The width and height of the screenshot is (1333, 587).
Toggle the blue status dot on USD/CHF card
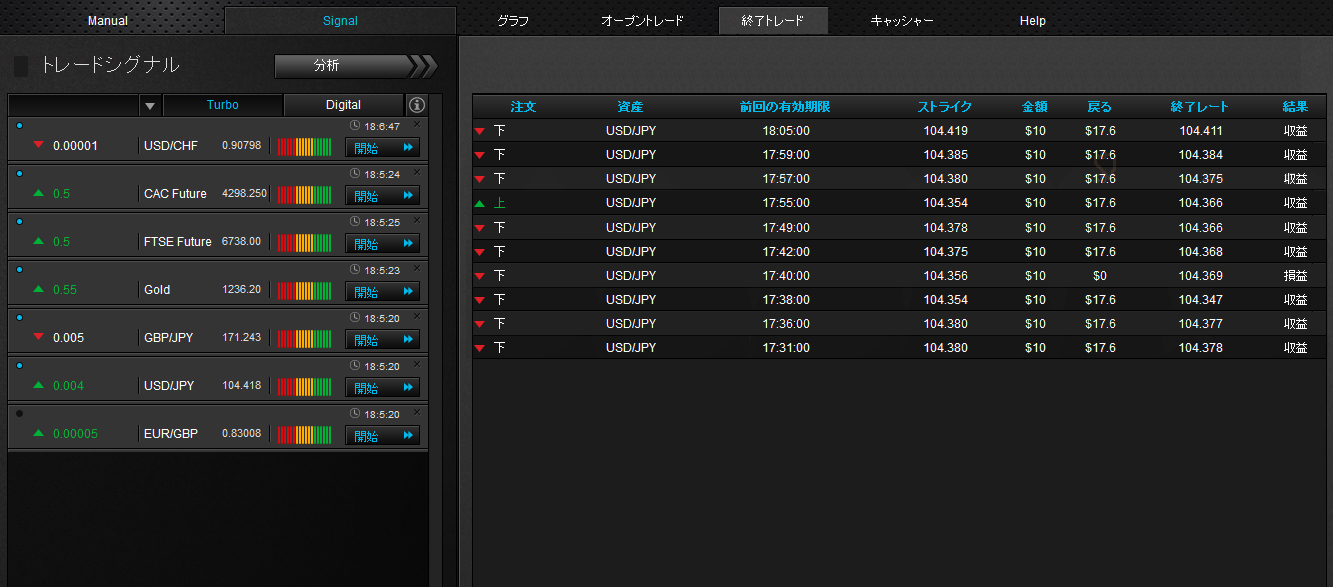pyautogui.click(x=19, y=125)
